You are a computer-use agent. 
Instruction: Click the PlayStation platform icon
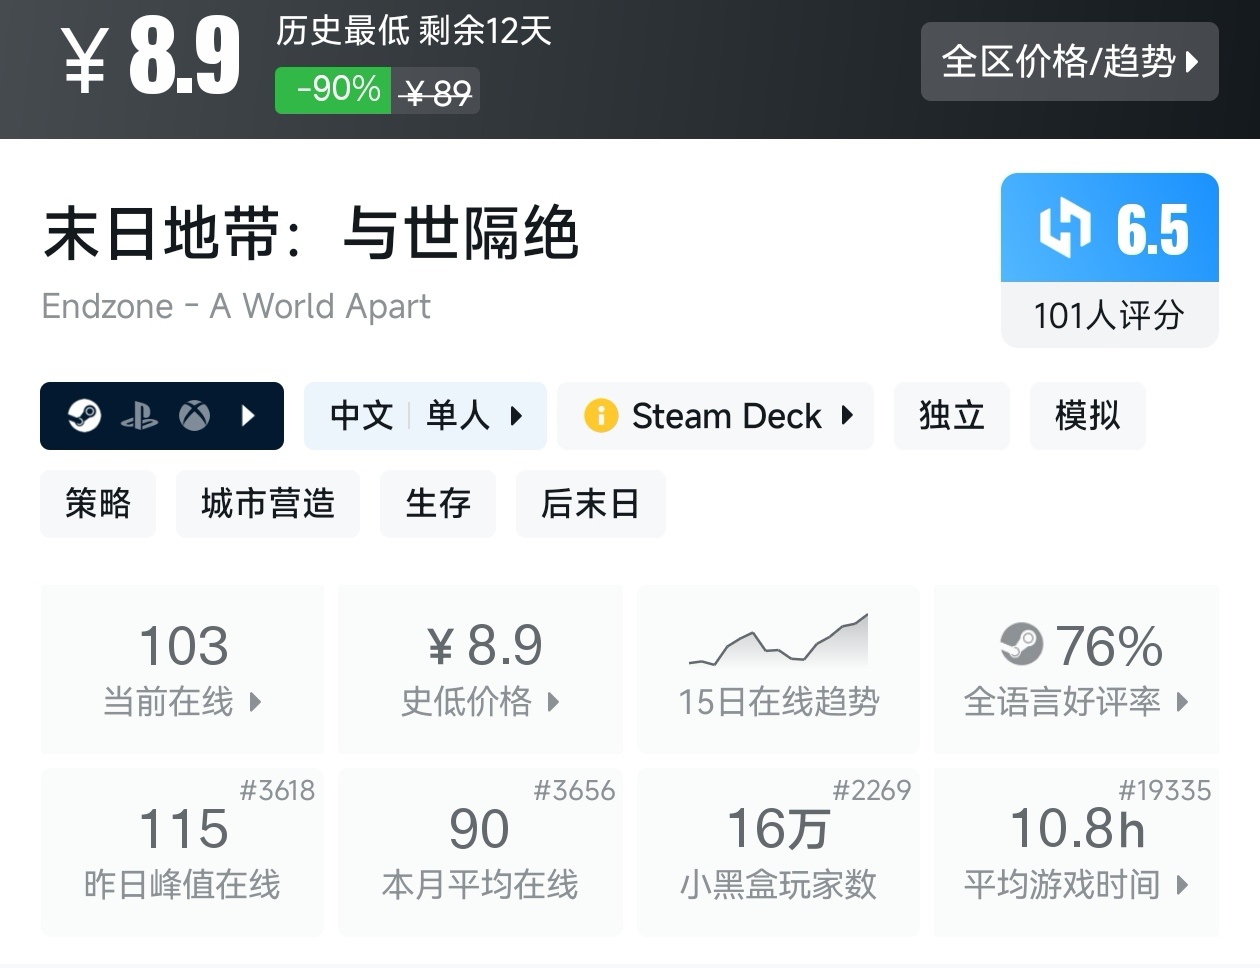[139, 416]
